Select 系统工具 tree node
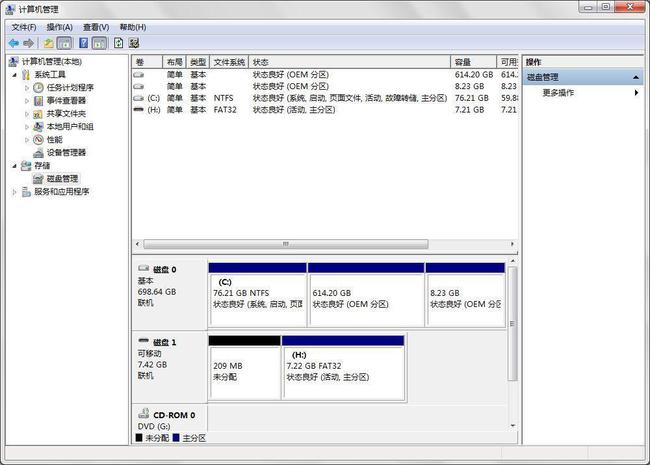 coord(50,75)
